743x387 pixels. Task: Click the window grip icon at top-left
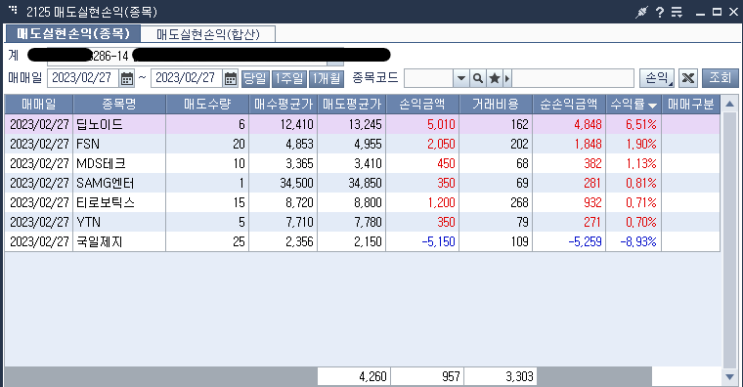13,10
